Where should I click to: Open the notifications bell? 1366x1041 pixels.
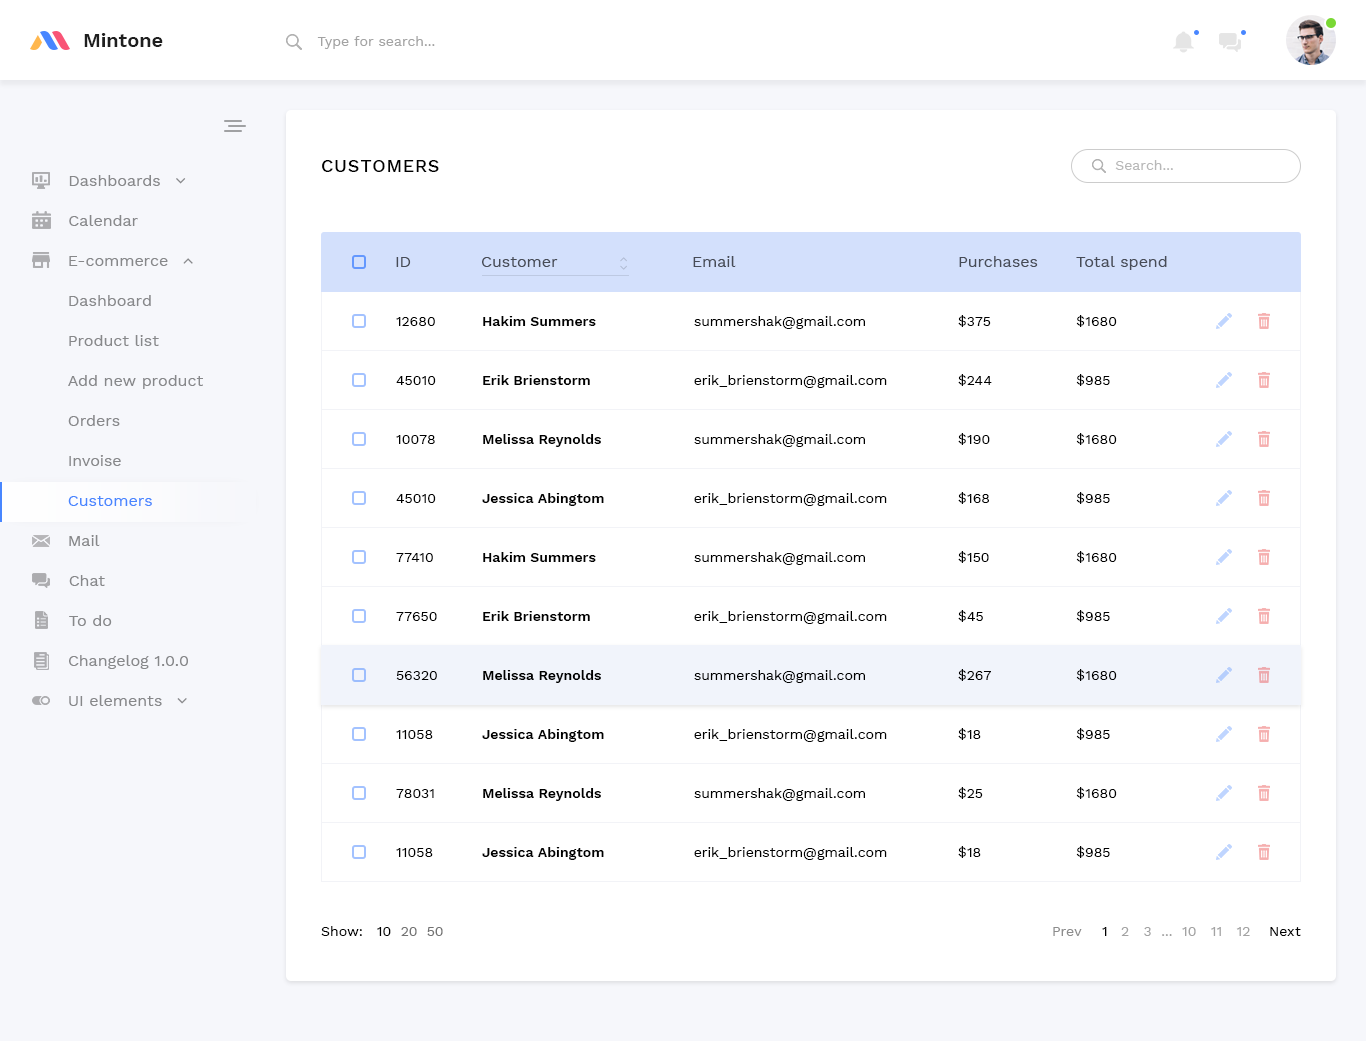tap(1184, 42)
